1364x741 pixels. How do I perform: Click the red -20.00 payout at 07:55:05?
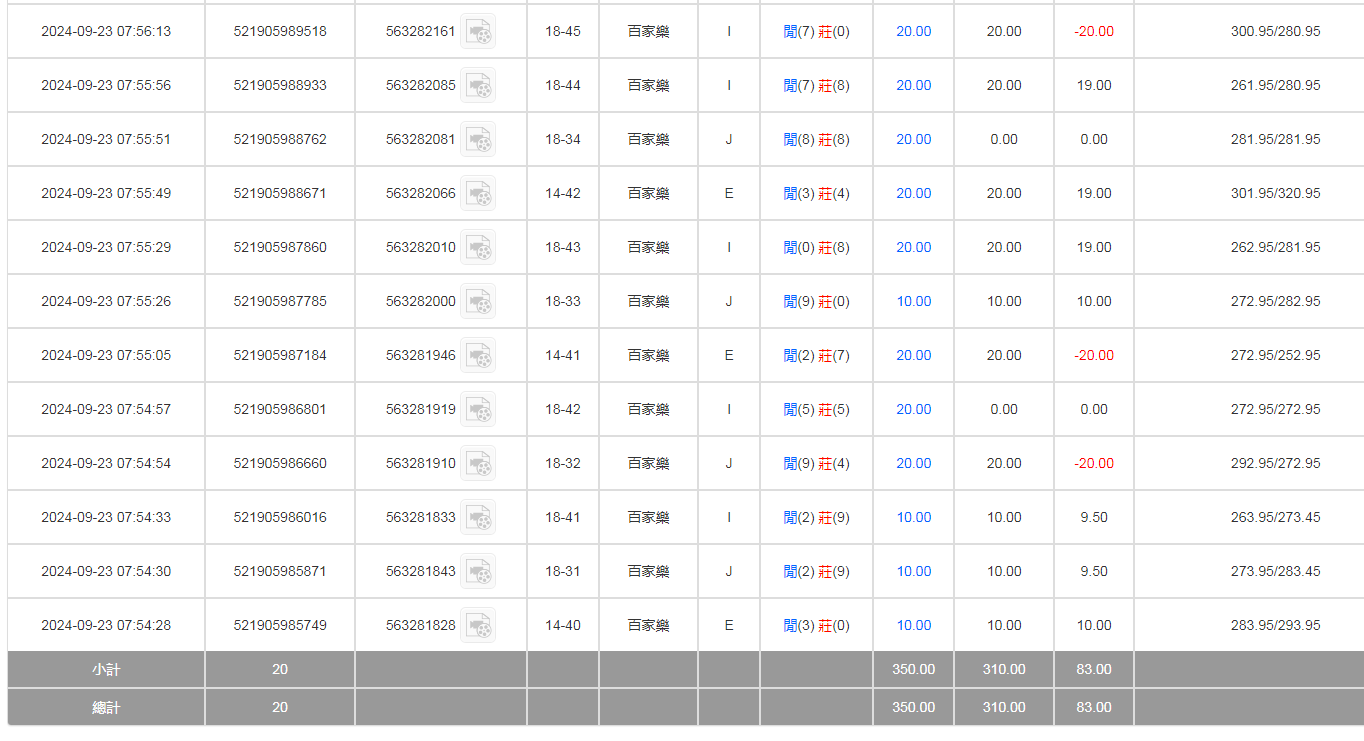point(1093,356)
